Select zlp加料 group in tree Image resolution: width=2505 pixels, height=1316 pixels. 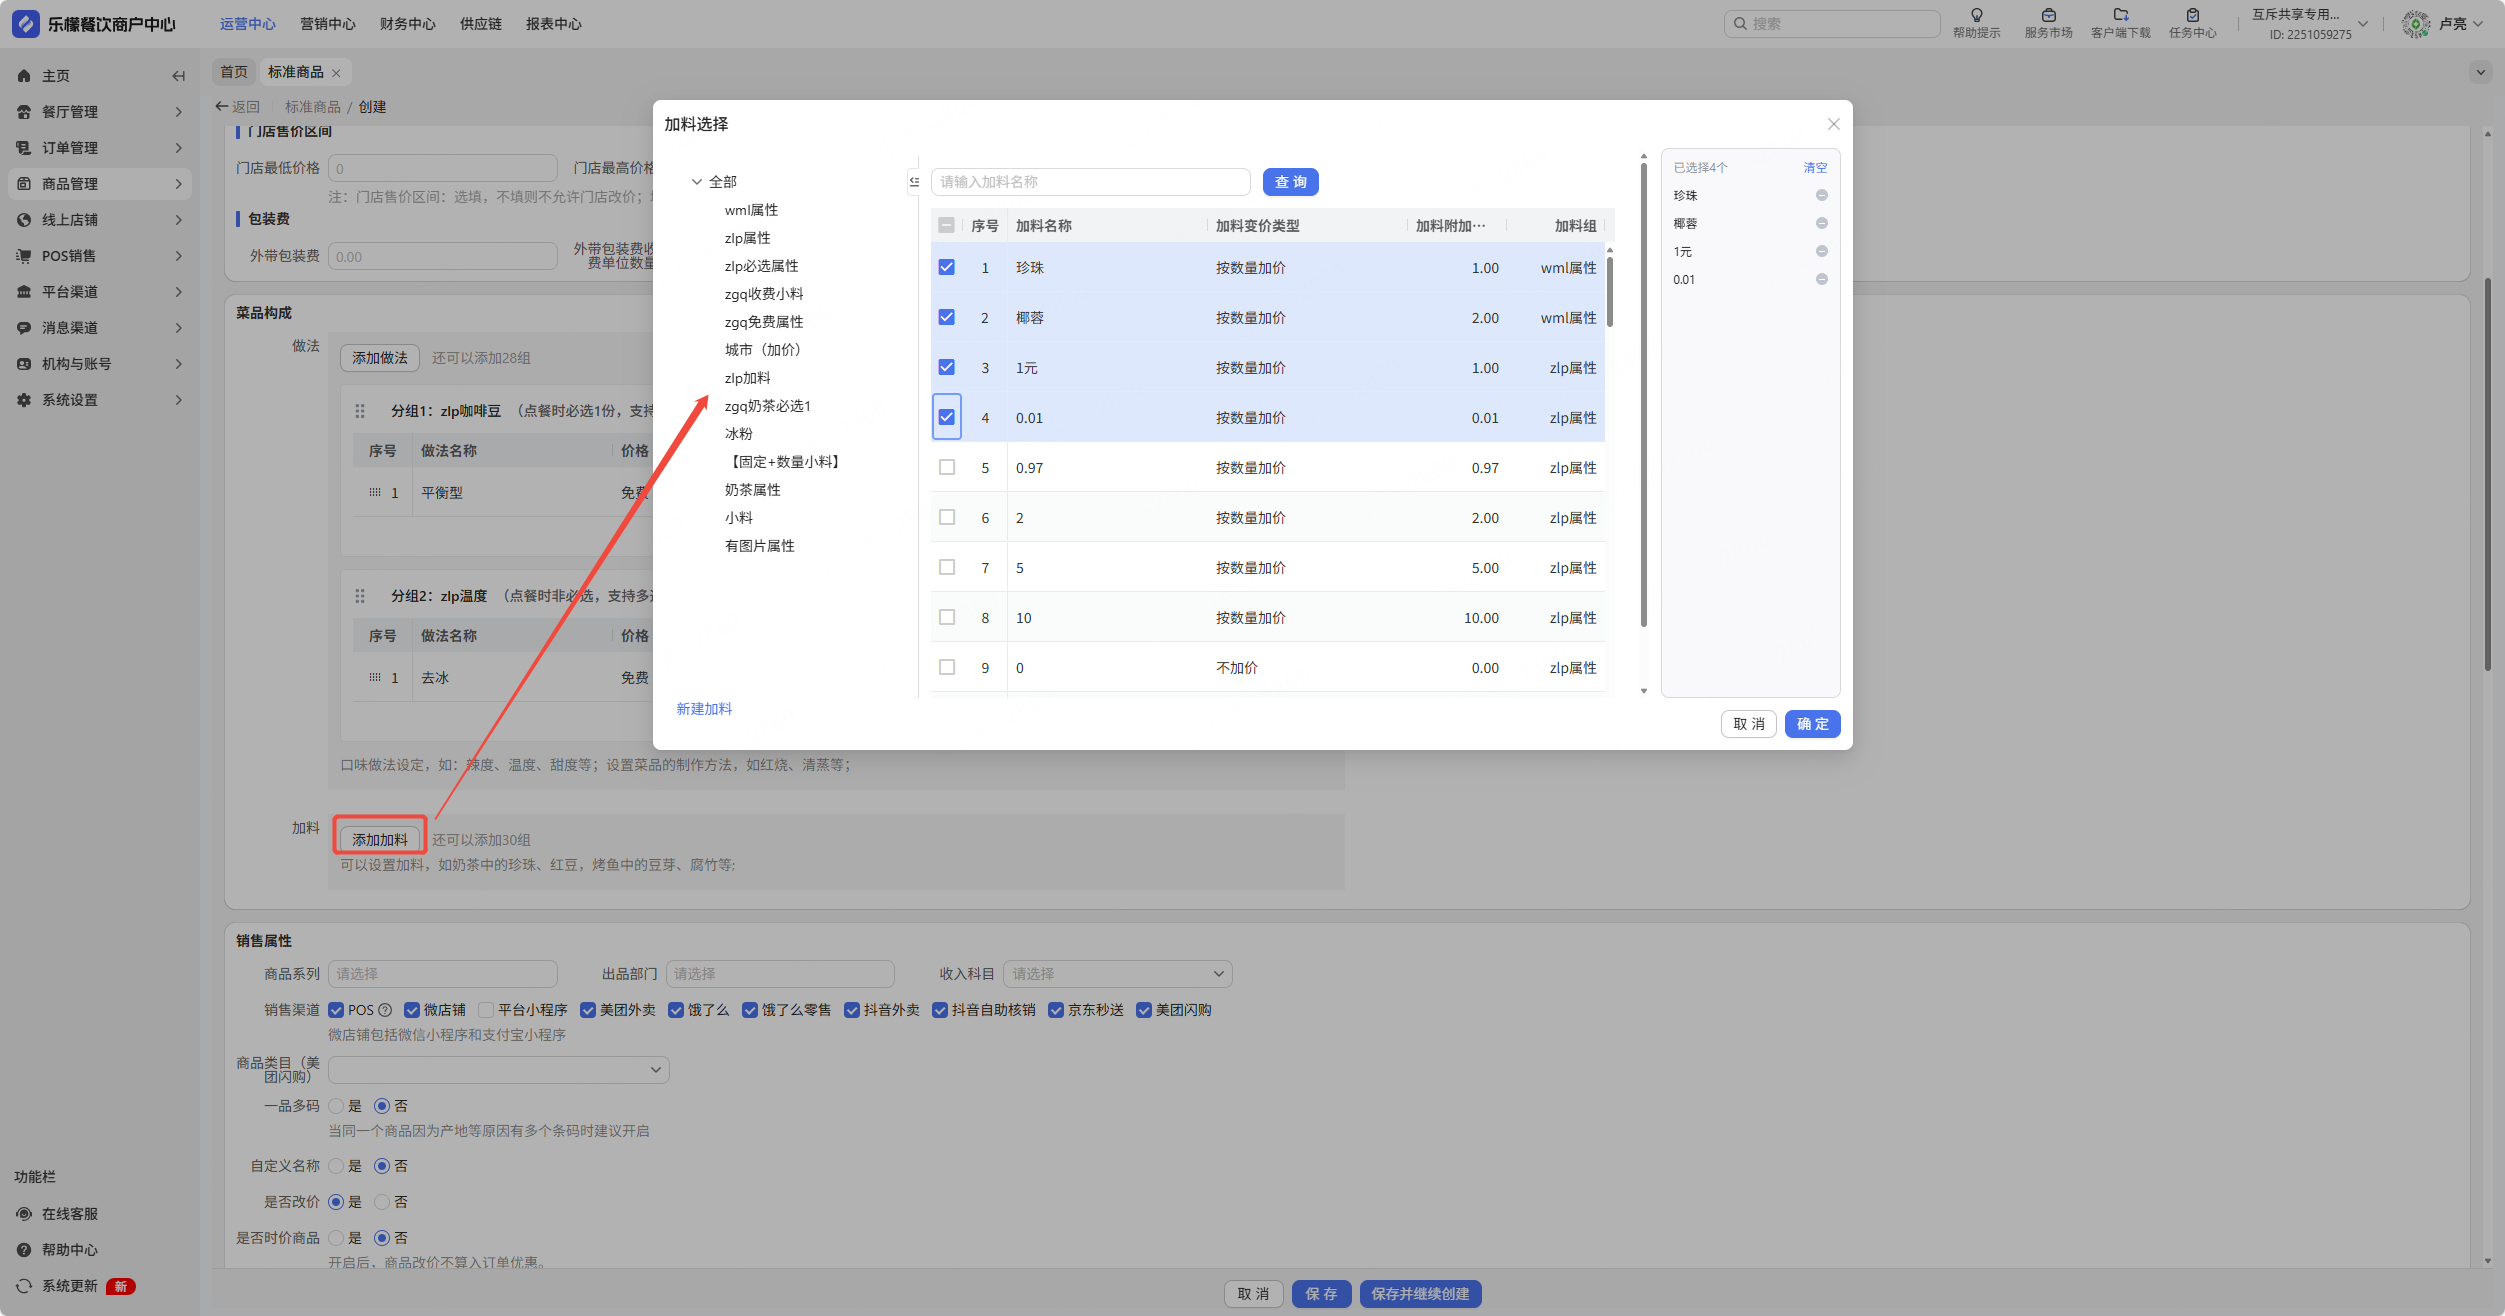[x=747, y=378]
